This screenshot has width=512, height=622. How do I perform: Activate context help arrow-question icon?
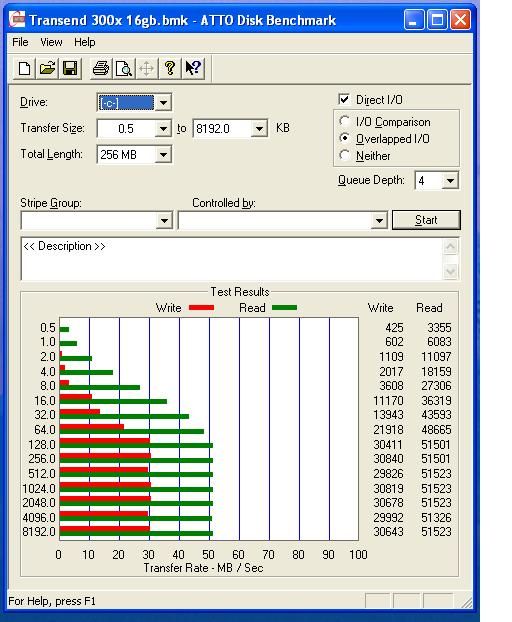click(193, 68)
